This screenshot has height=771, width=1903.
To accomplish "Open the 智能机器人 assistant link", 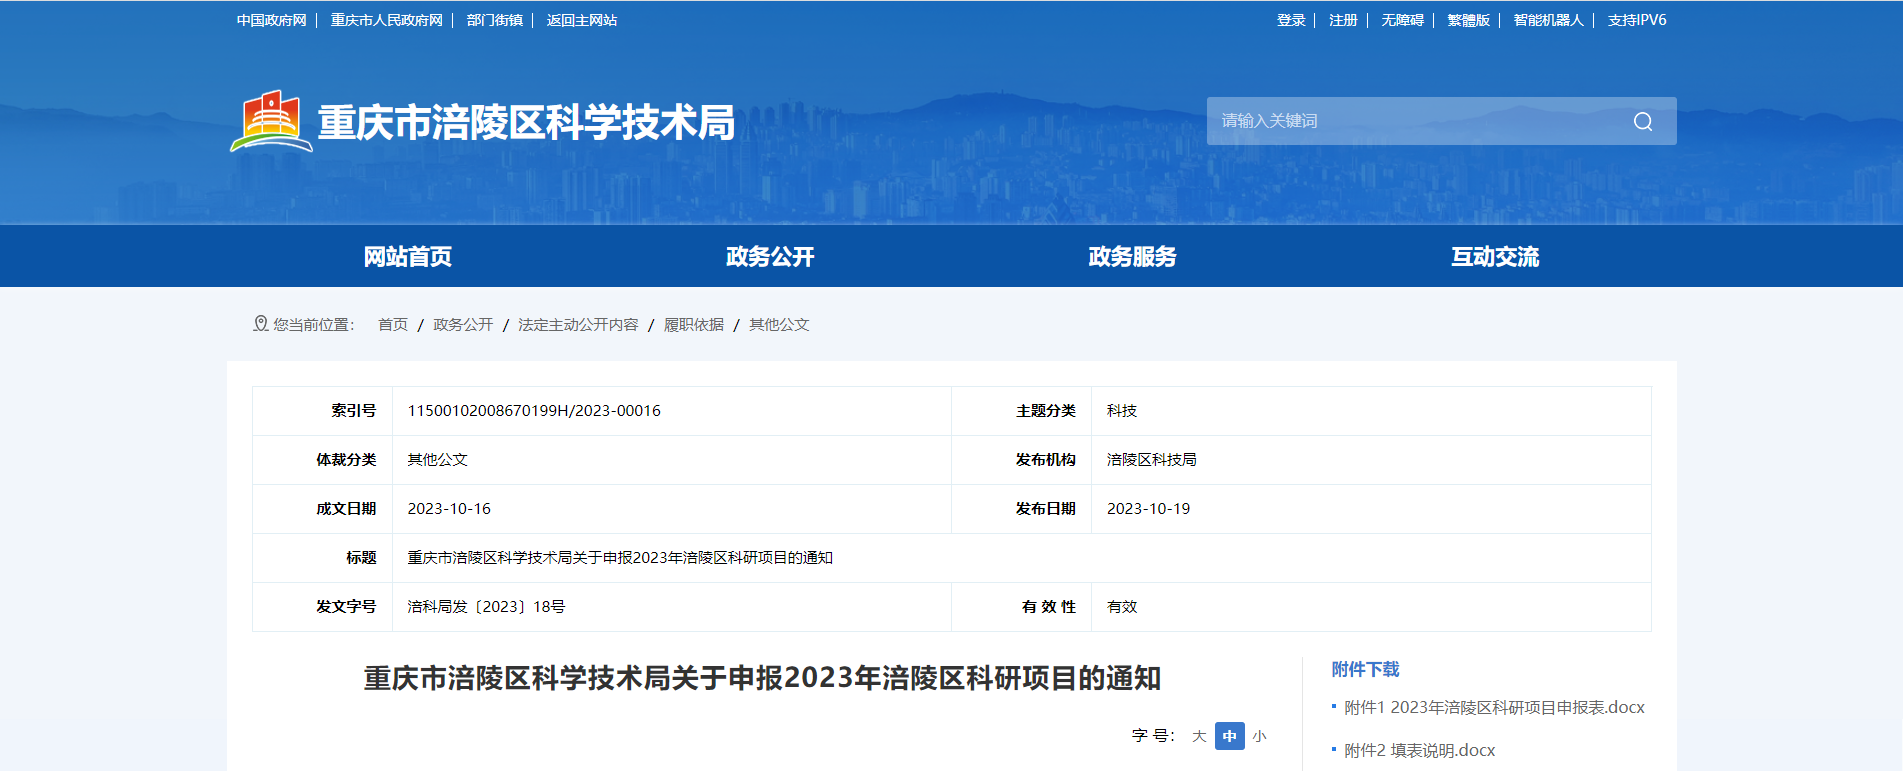I will click(x=1548, y=20).
